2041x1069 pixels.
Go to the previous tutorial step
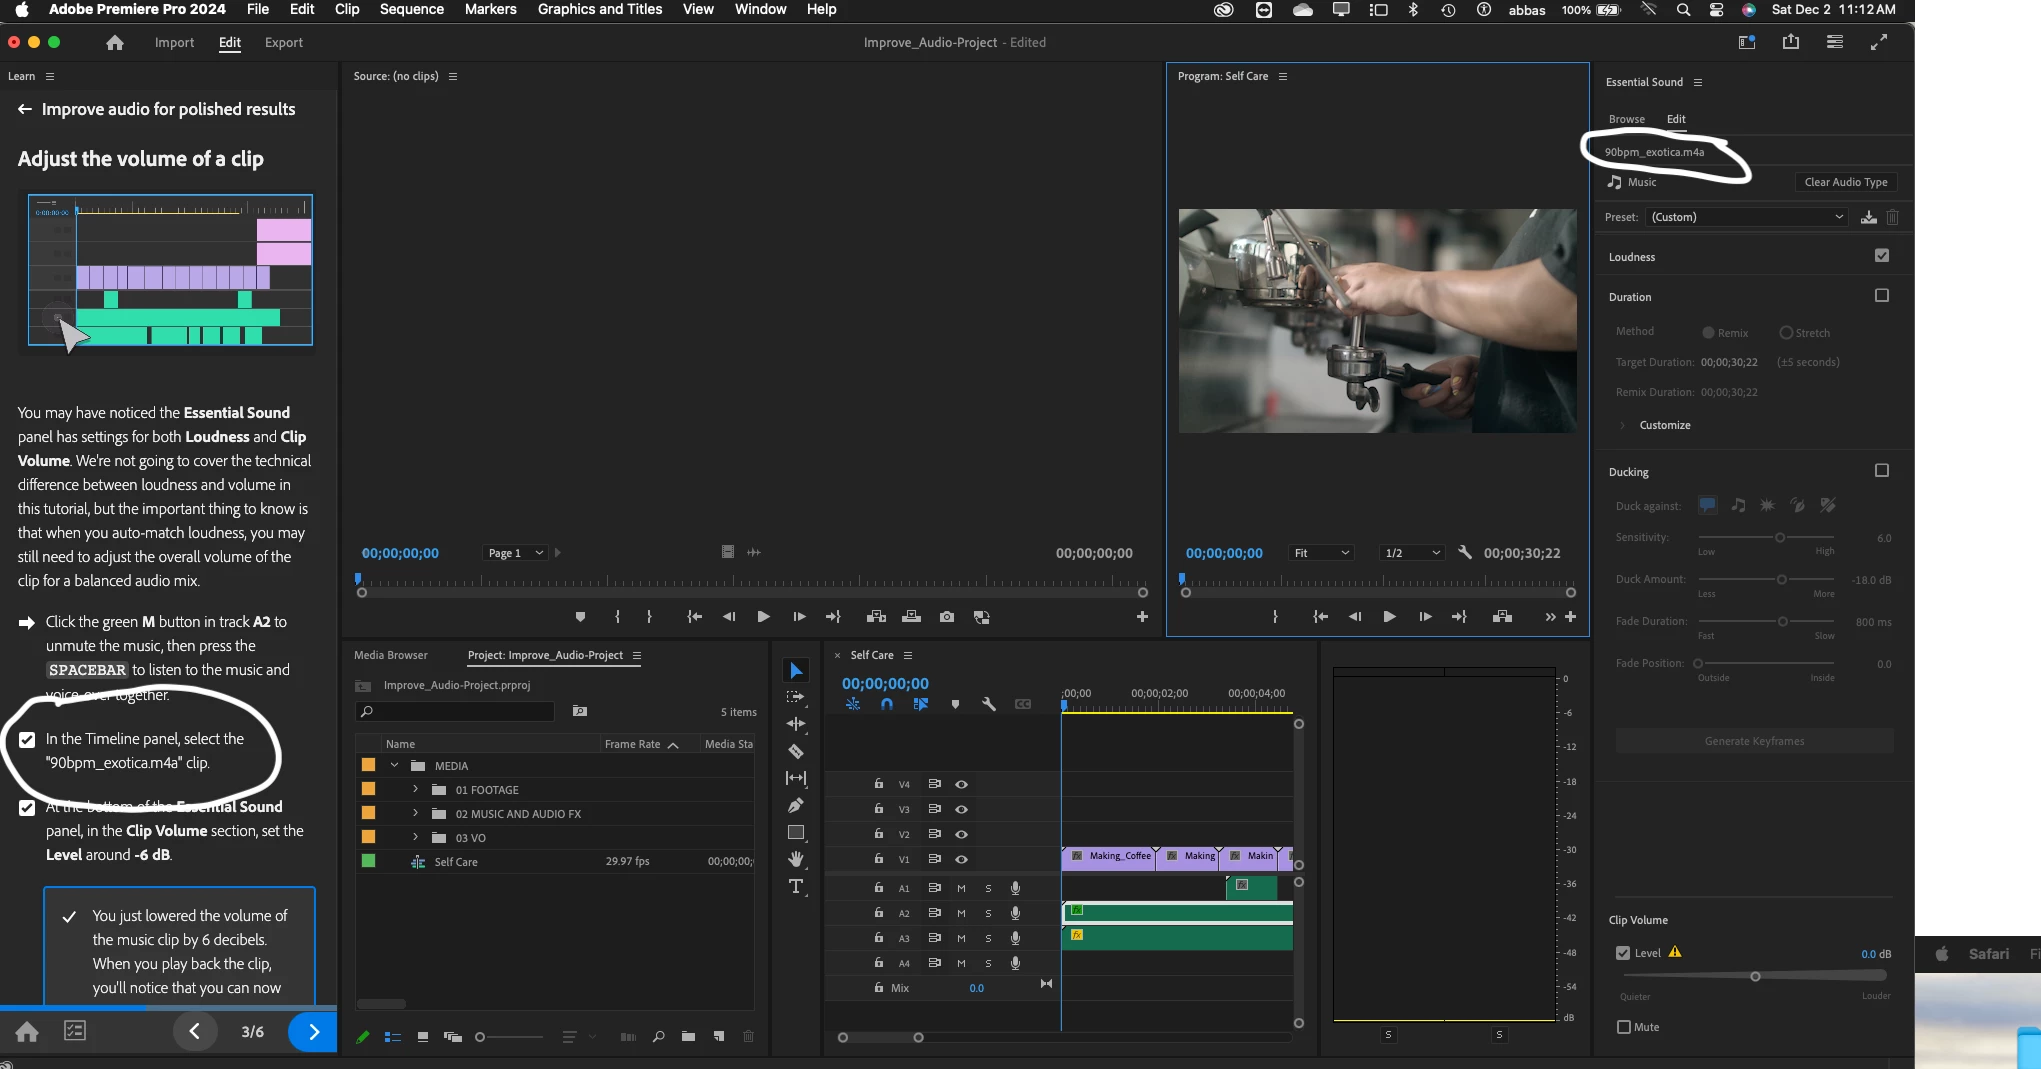(195, 1031)
